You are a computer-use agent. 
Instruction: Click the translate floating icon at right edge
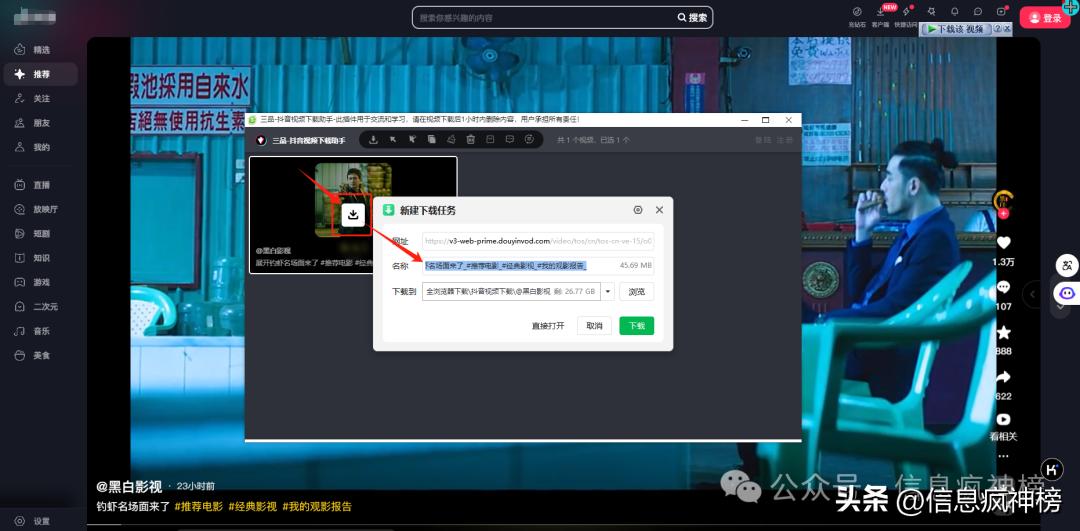(x=1067, y=265)
